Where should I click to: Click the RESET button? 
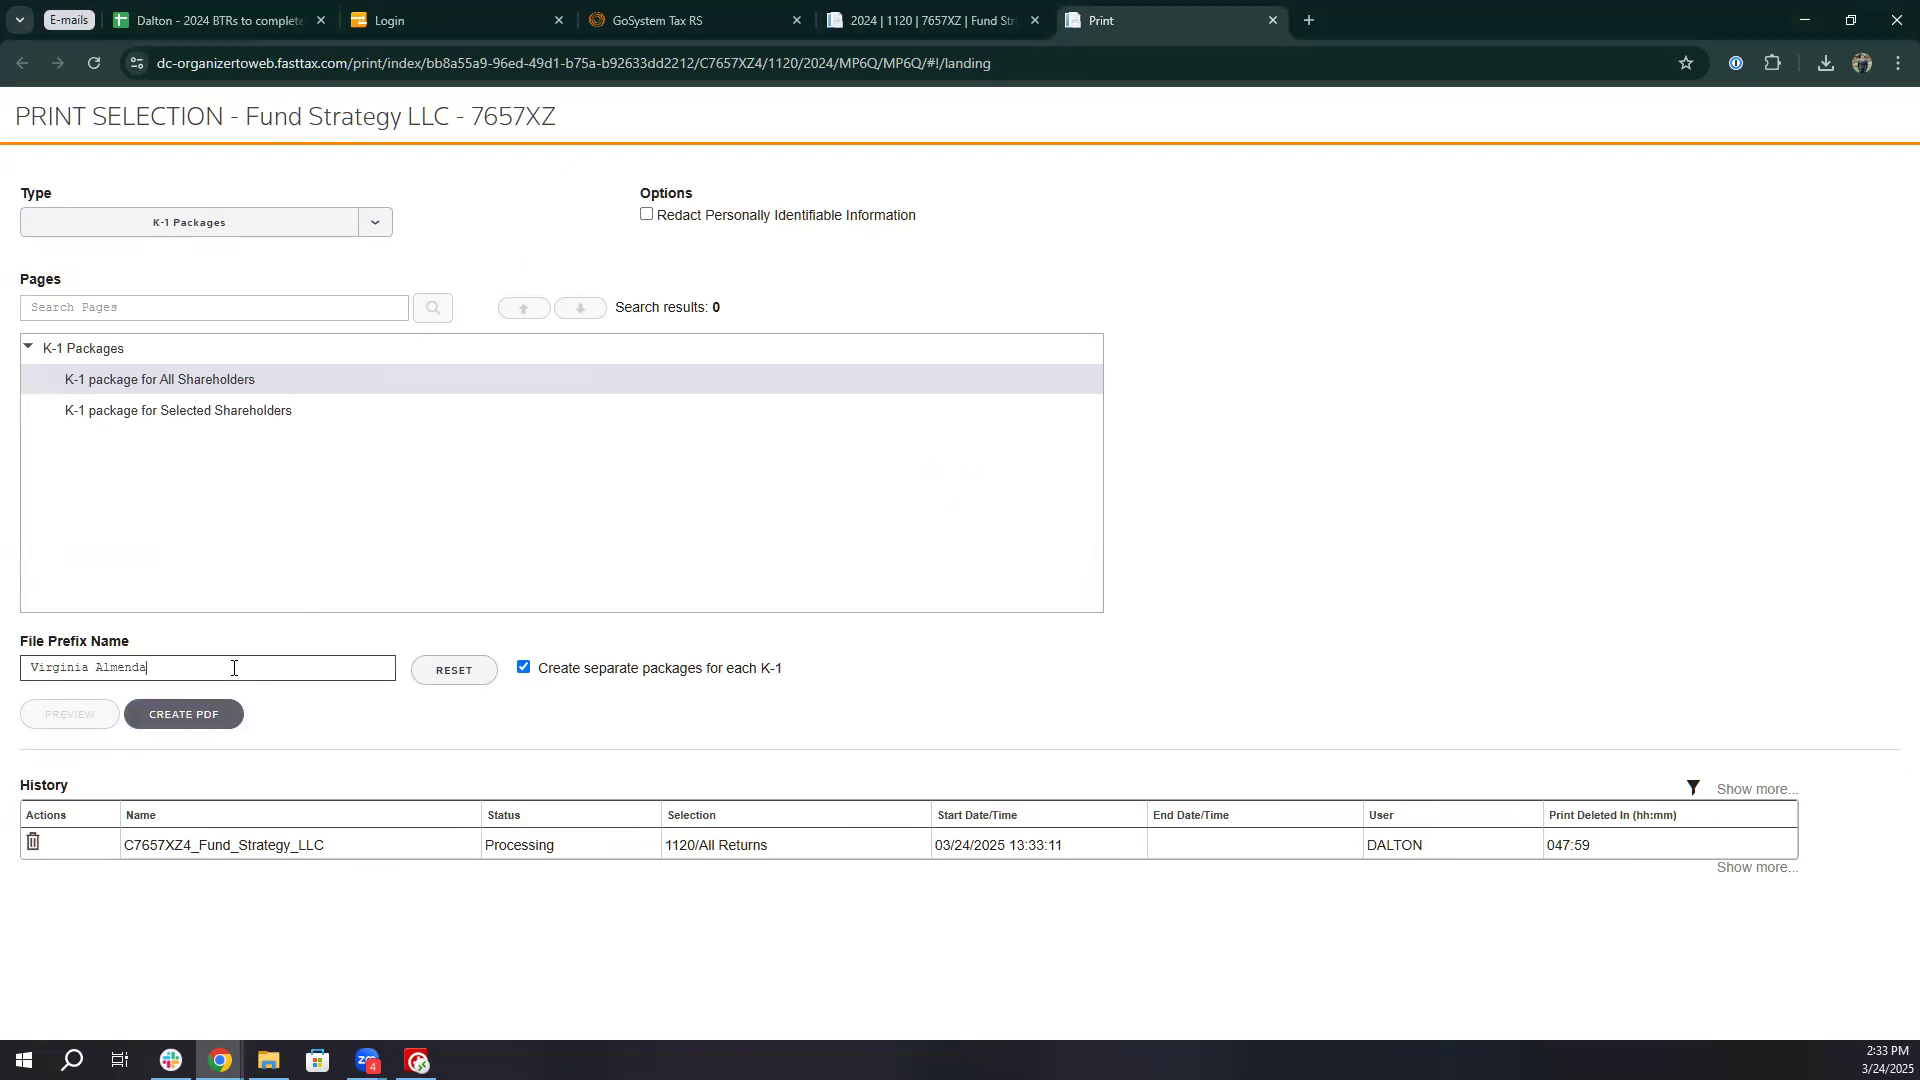pos(454,670)
